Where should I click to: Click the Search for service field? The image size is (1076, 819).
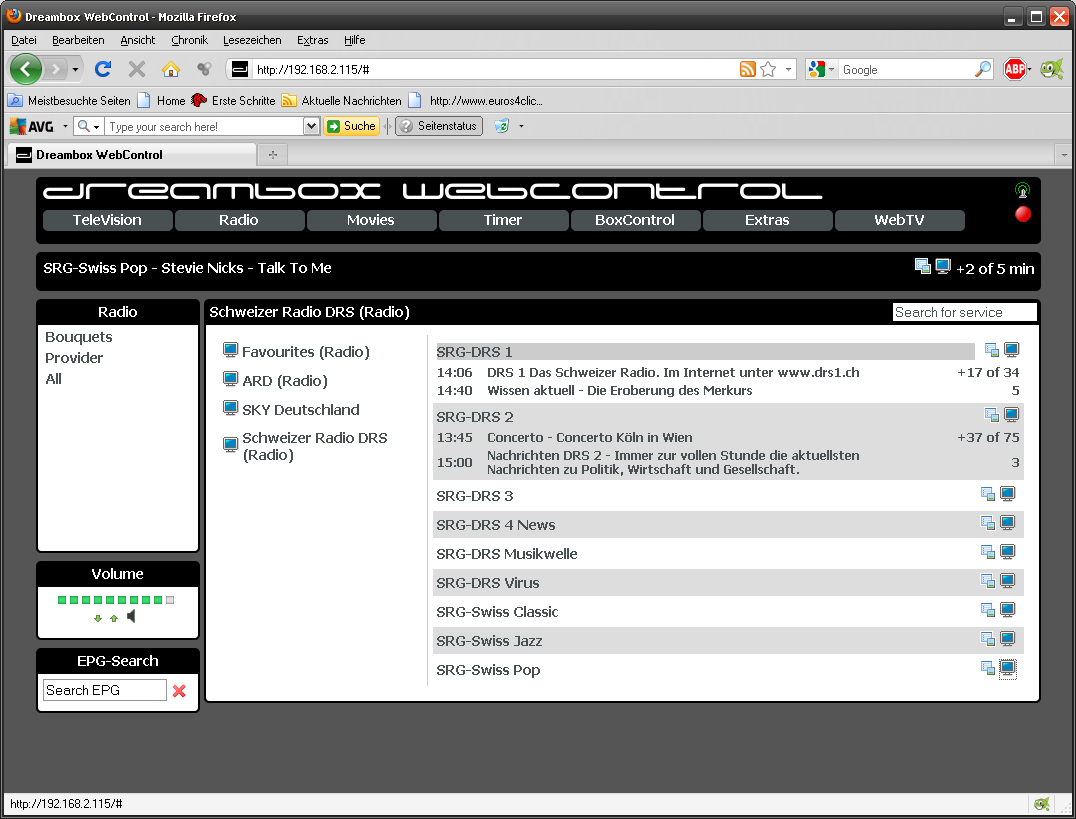point(964,312)
